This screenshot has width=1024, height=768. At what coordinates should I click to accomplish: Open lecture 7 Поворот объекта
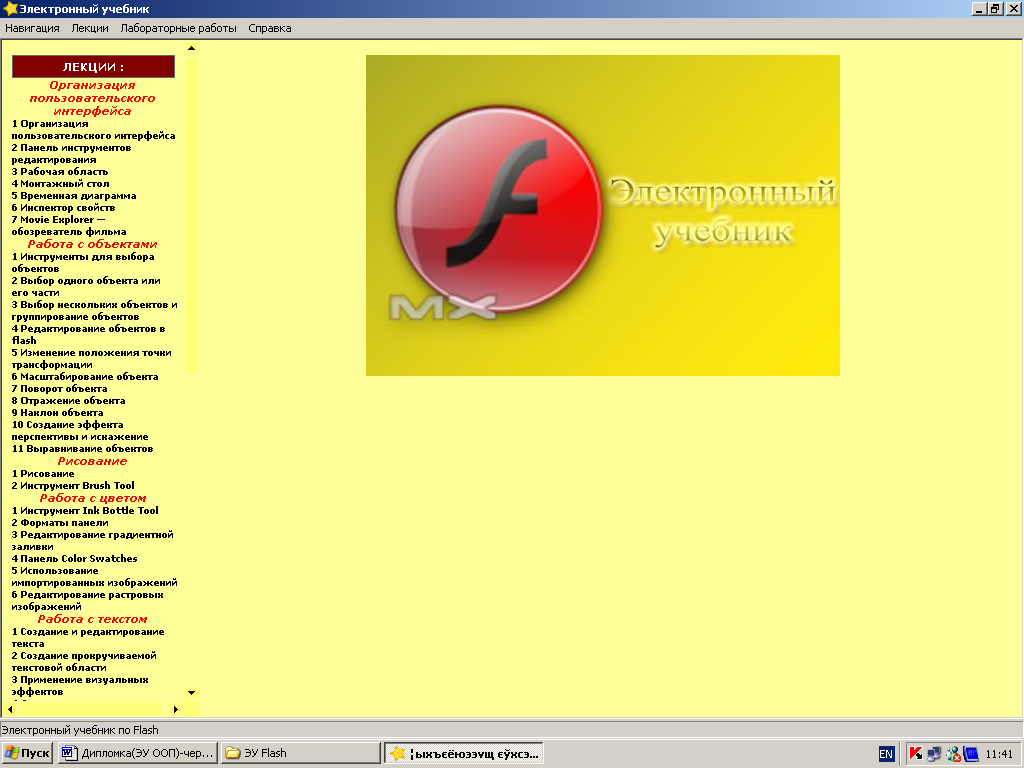[x=59, y=389]
